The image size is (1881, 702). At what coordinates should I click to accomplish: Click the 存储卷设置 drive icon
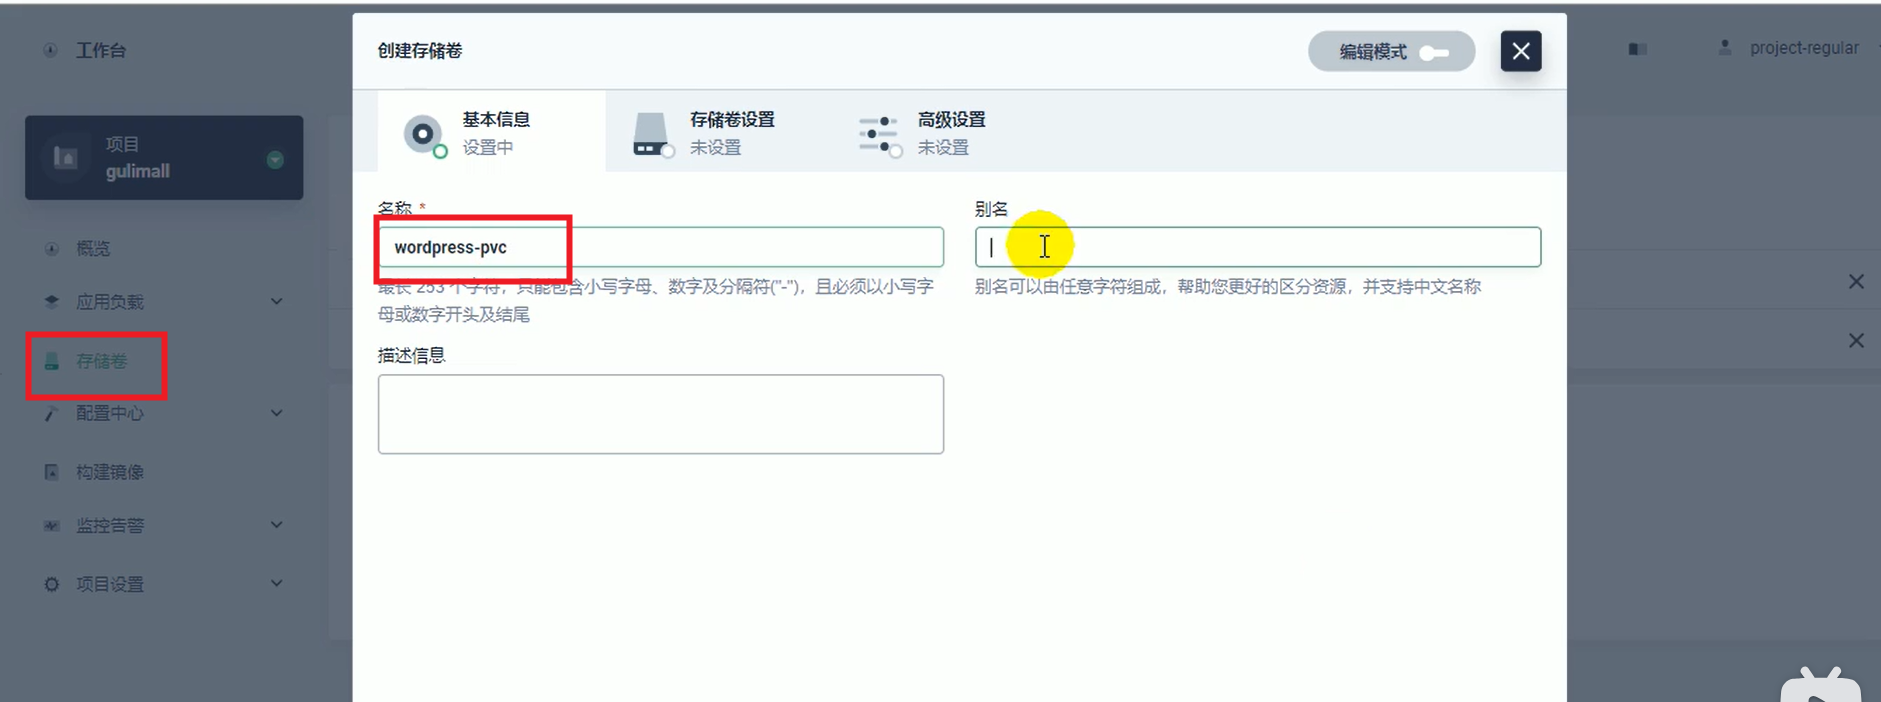(652, 134)
